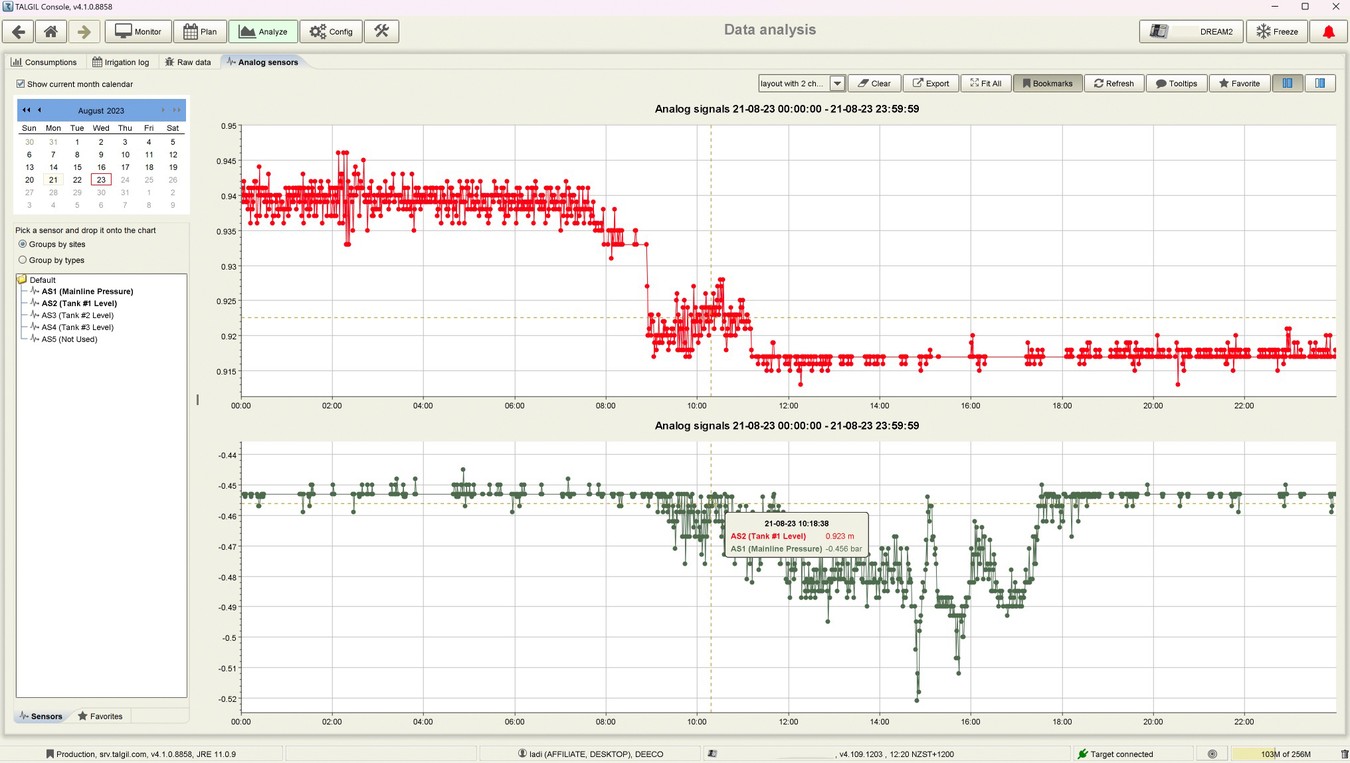Screen dimensions: 1350x763
Task: Export the chart data
Action: tap(930, 83)
